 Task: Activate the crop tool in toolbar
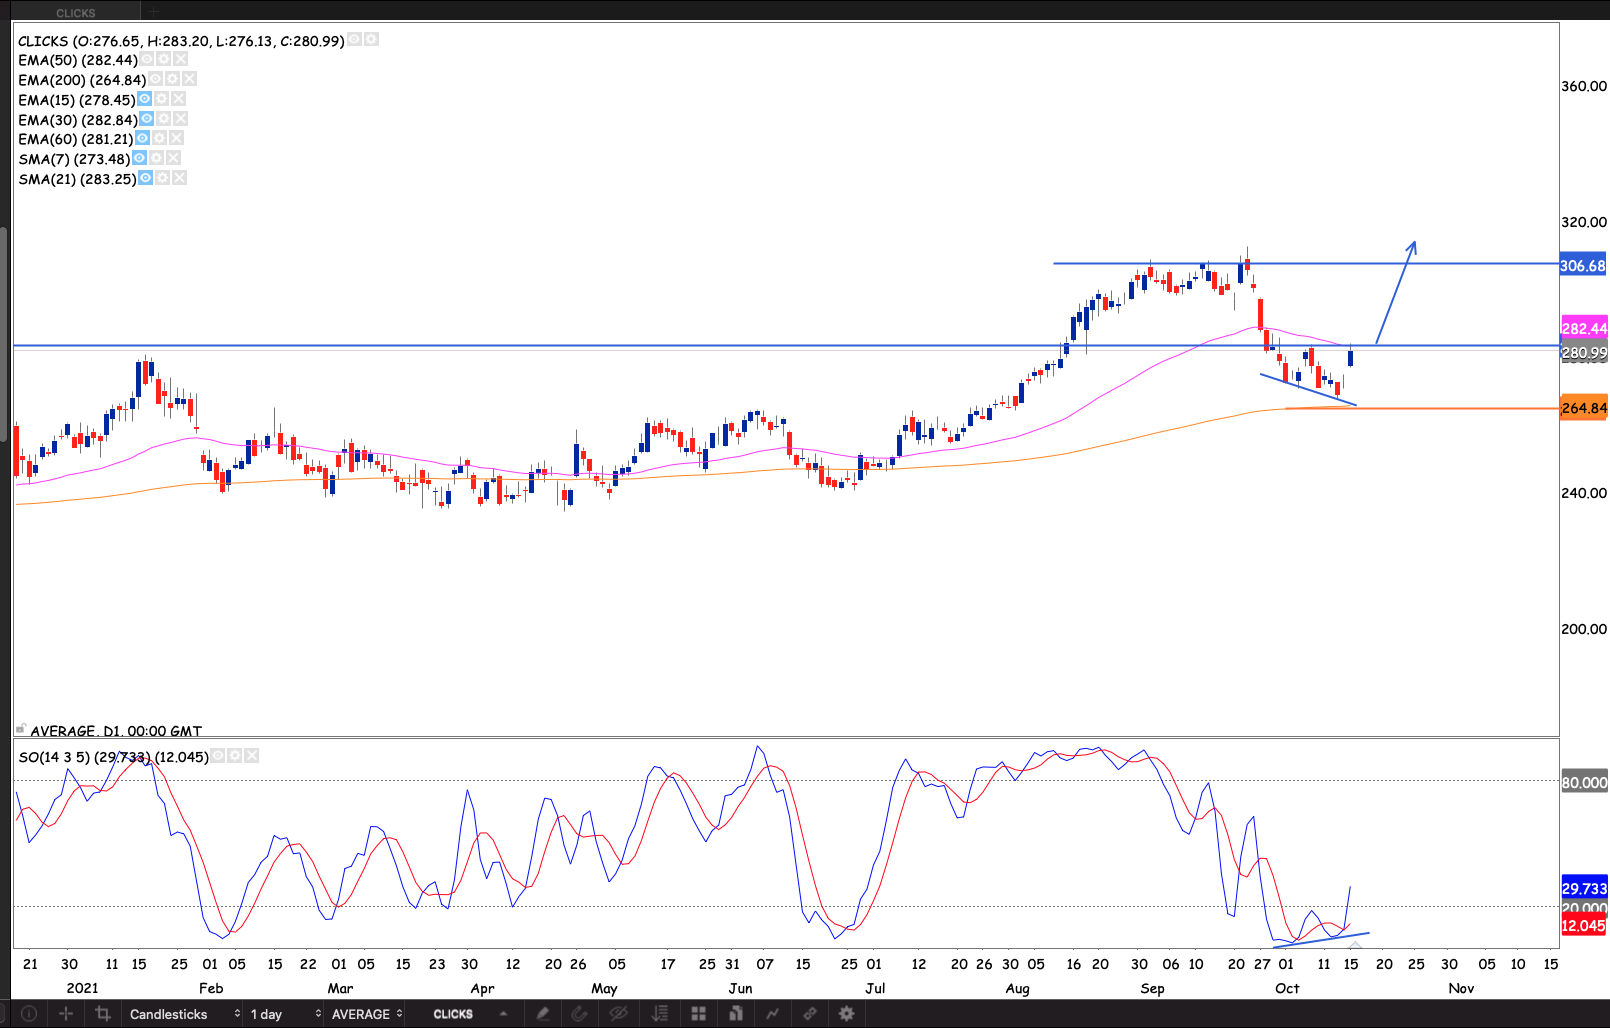pos(102,1014)
